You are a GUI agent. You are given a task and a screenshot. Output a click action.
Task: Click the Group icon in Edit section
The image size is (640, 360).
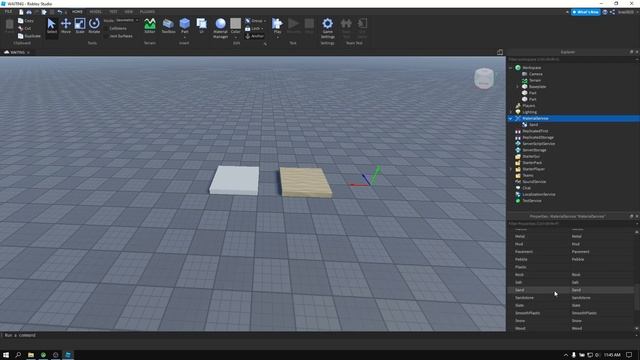tap(248, 20)
